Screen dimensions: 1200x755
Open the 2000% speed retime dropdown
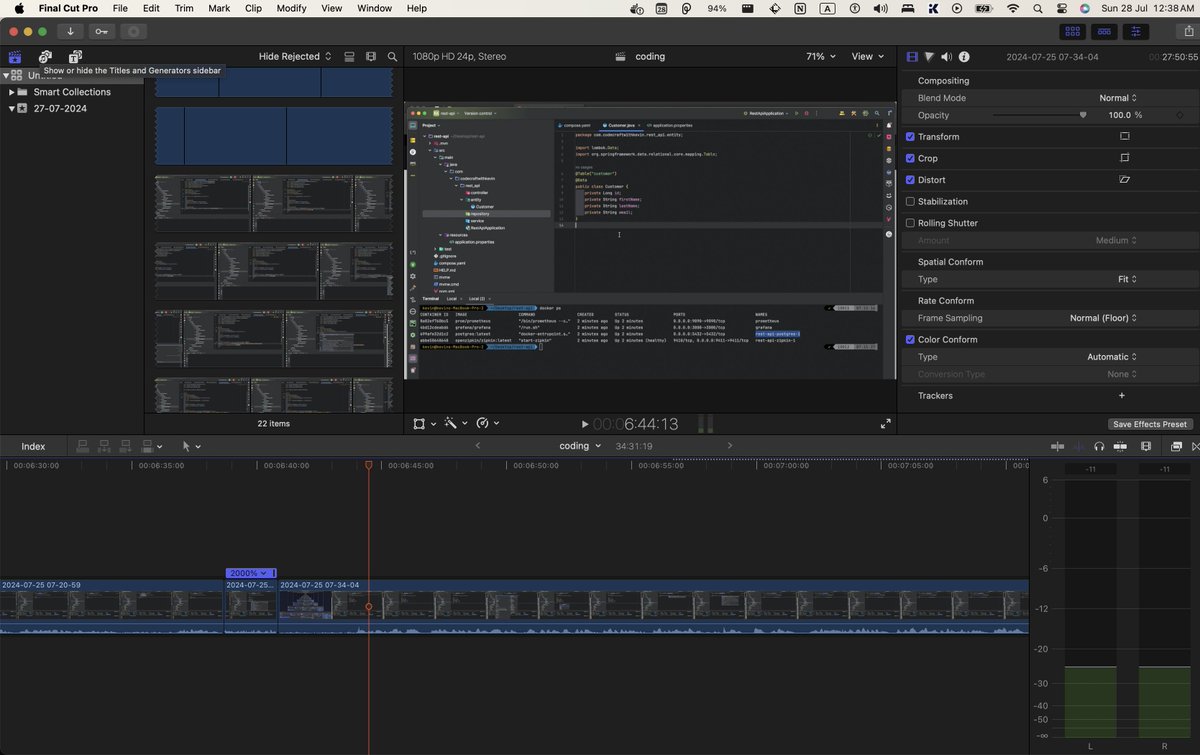[x=250, y=573]
